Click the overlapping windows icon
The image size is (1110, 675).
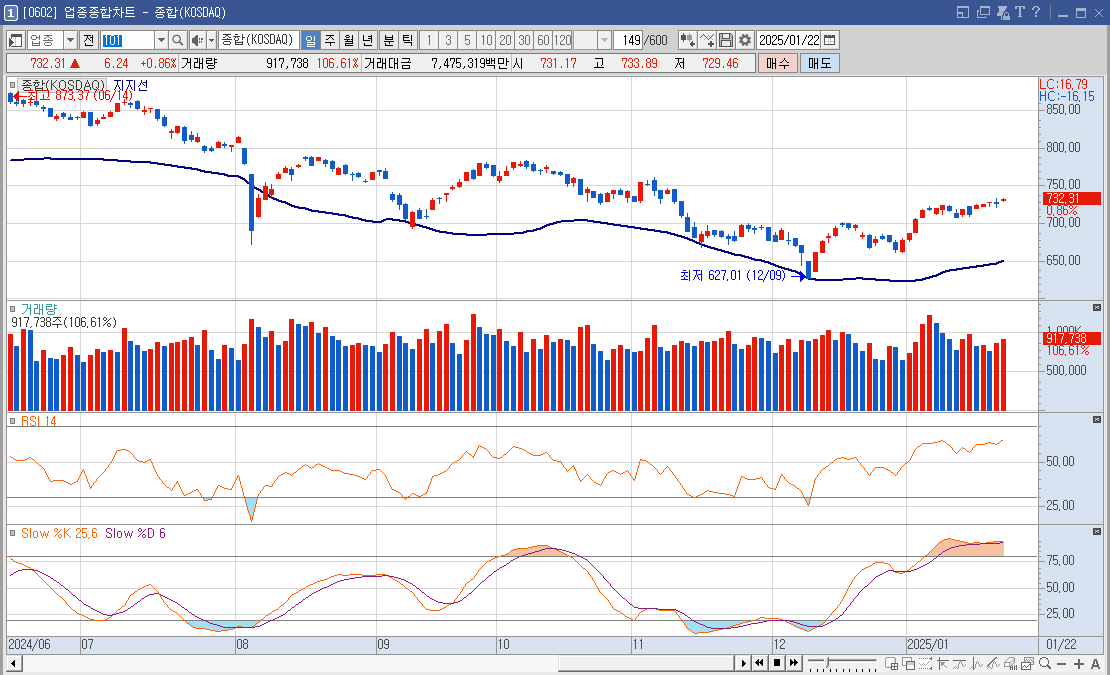(x=908, y=663)
